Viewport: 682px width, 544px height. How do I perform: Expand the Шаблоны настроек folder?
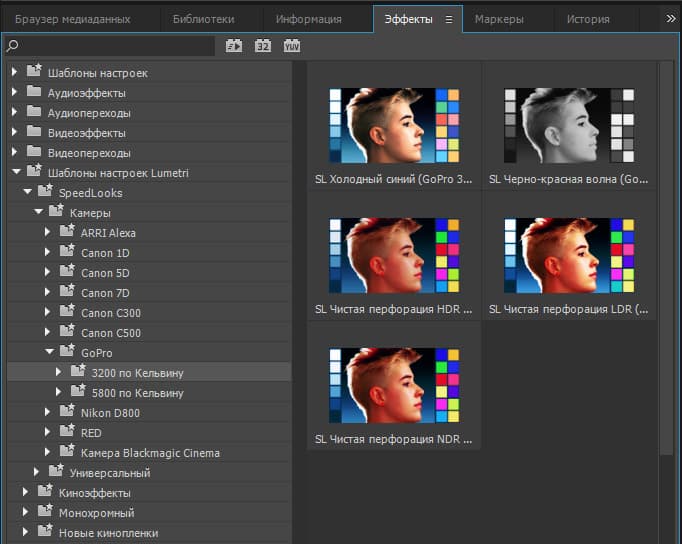[14, 72]
